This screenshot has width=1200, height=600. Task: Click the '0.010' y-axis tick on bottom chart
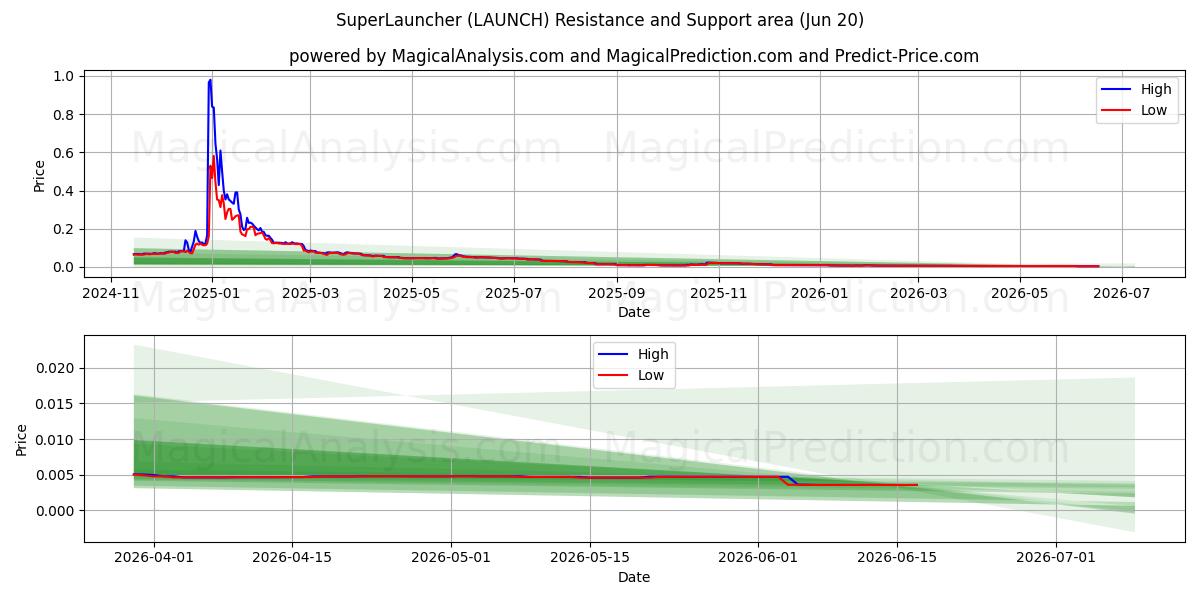55,440
